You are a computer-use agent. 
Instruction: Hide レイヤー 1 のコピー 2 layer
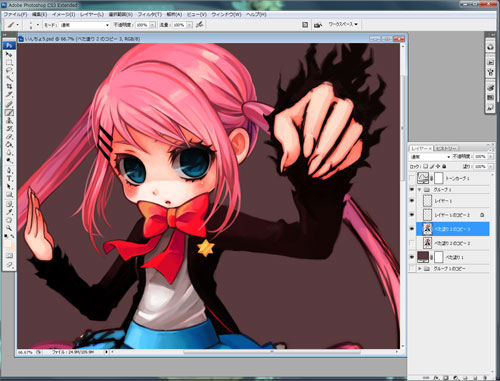412,215
